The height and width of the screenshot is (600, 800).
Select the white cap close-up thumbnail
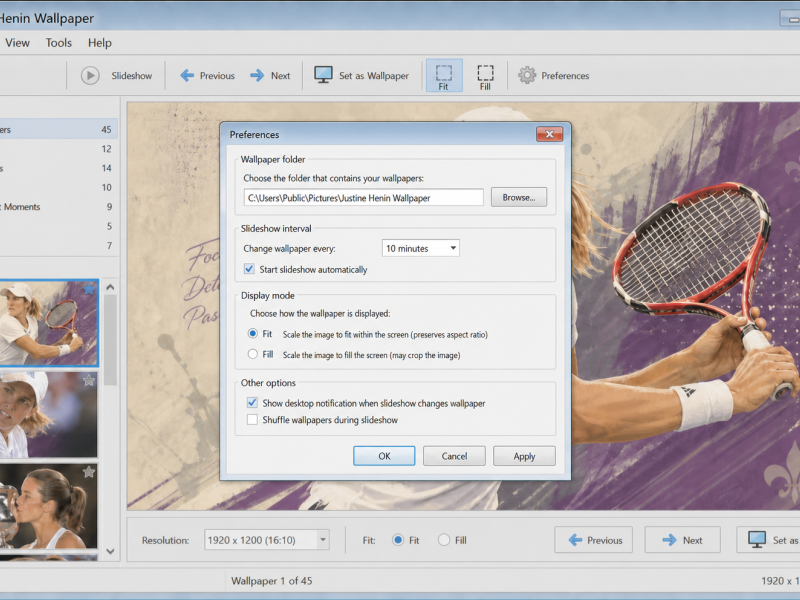[x=48, y=414]
